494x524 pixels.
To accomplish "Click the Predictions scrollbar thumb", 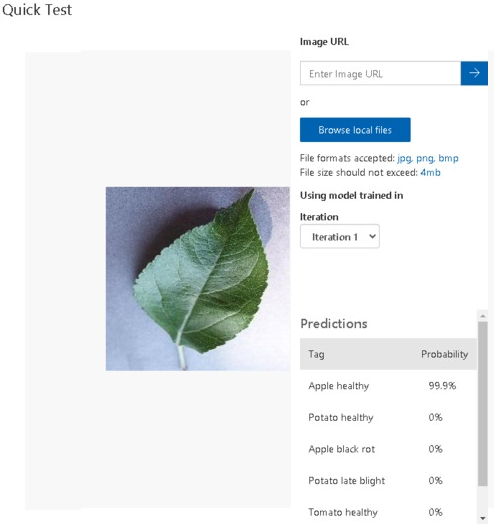I will point(482,404).
